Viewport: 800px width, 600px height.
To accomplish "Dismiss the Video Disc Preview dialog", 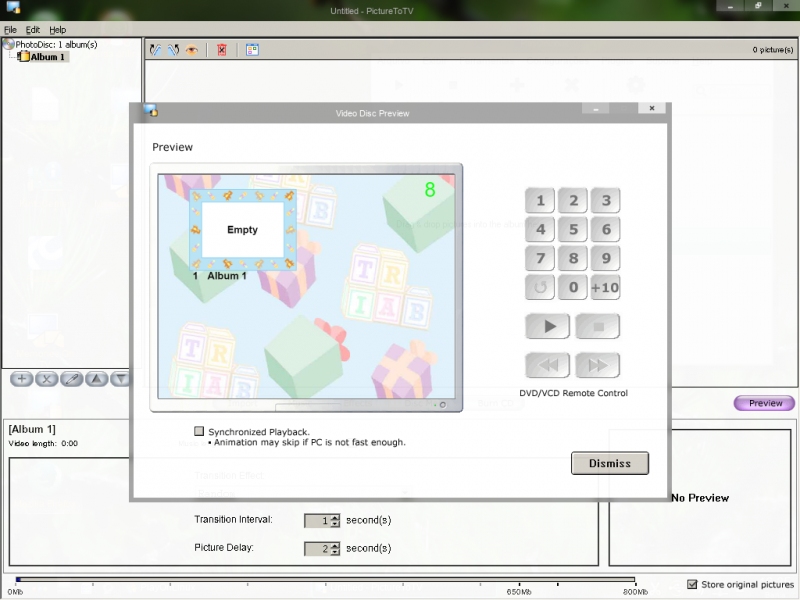I will (609, 463).
